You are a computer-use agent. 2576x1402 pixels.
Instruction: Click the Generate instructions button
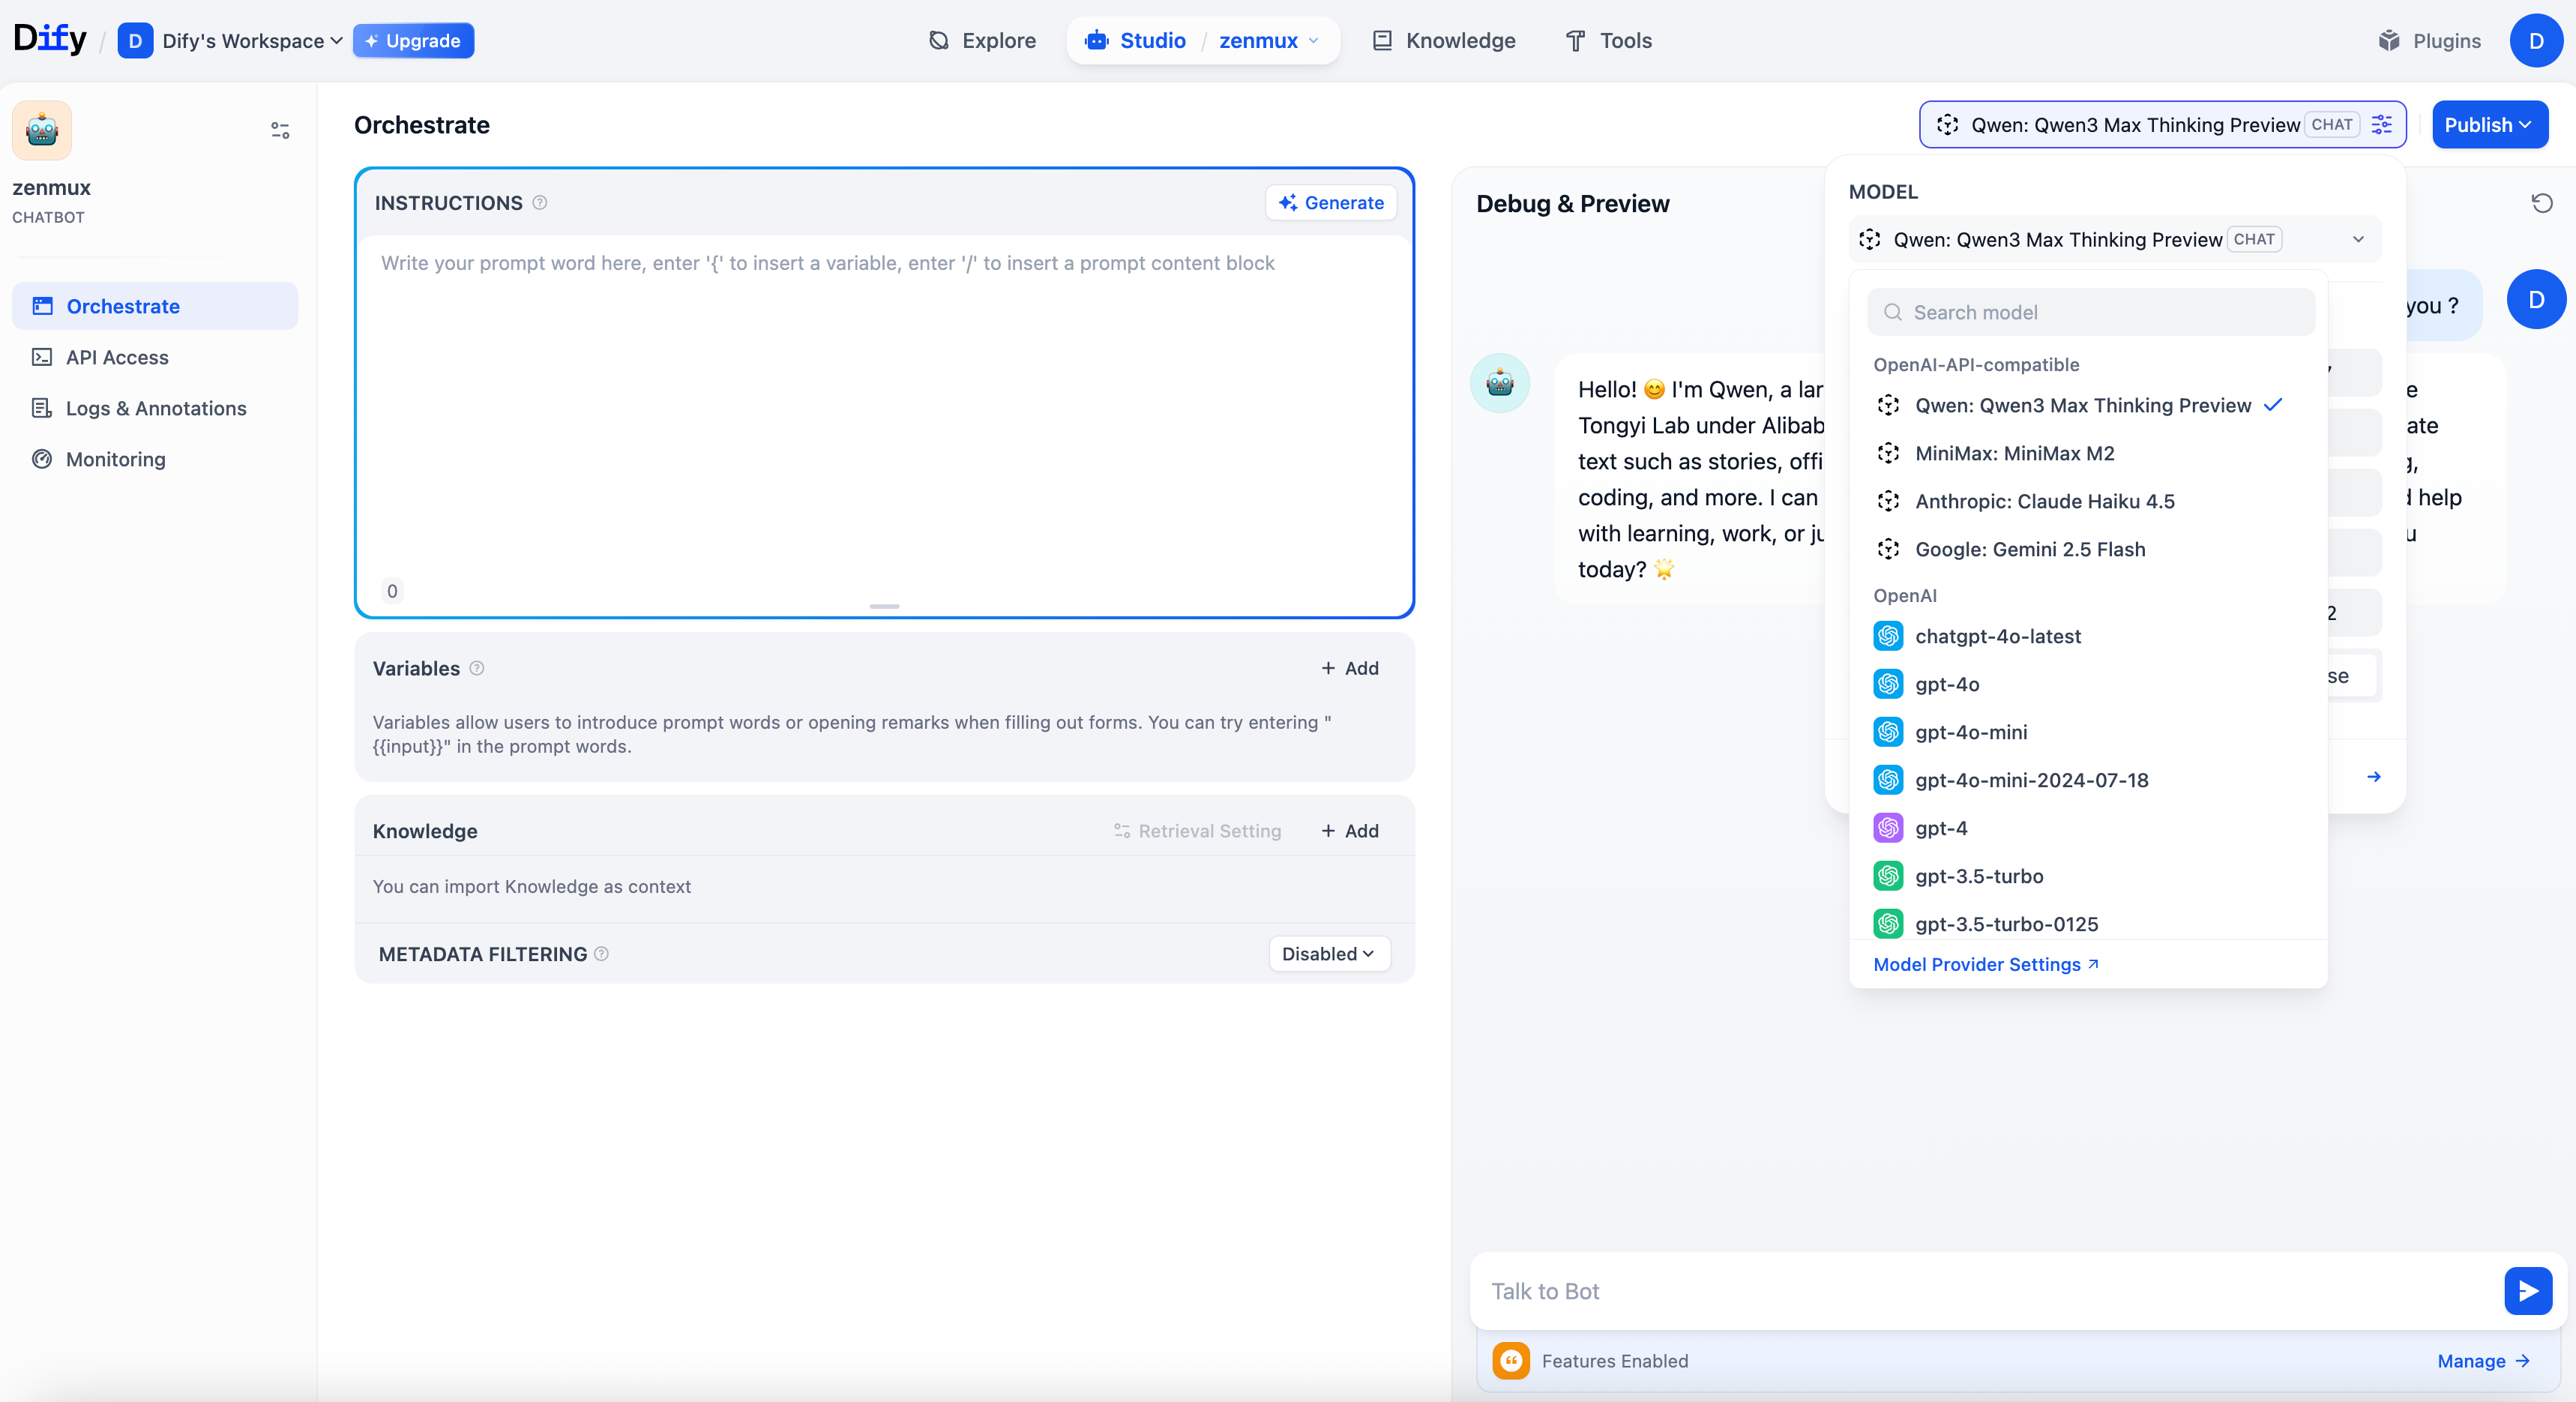[1331, 203]
